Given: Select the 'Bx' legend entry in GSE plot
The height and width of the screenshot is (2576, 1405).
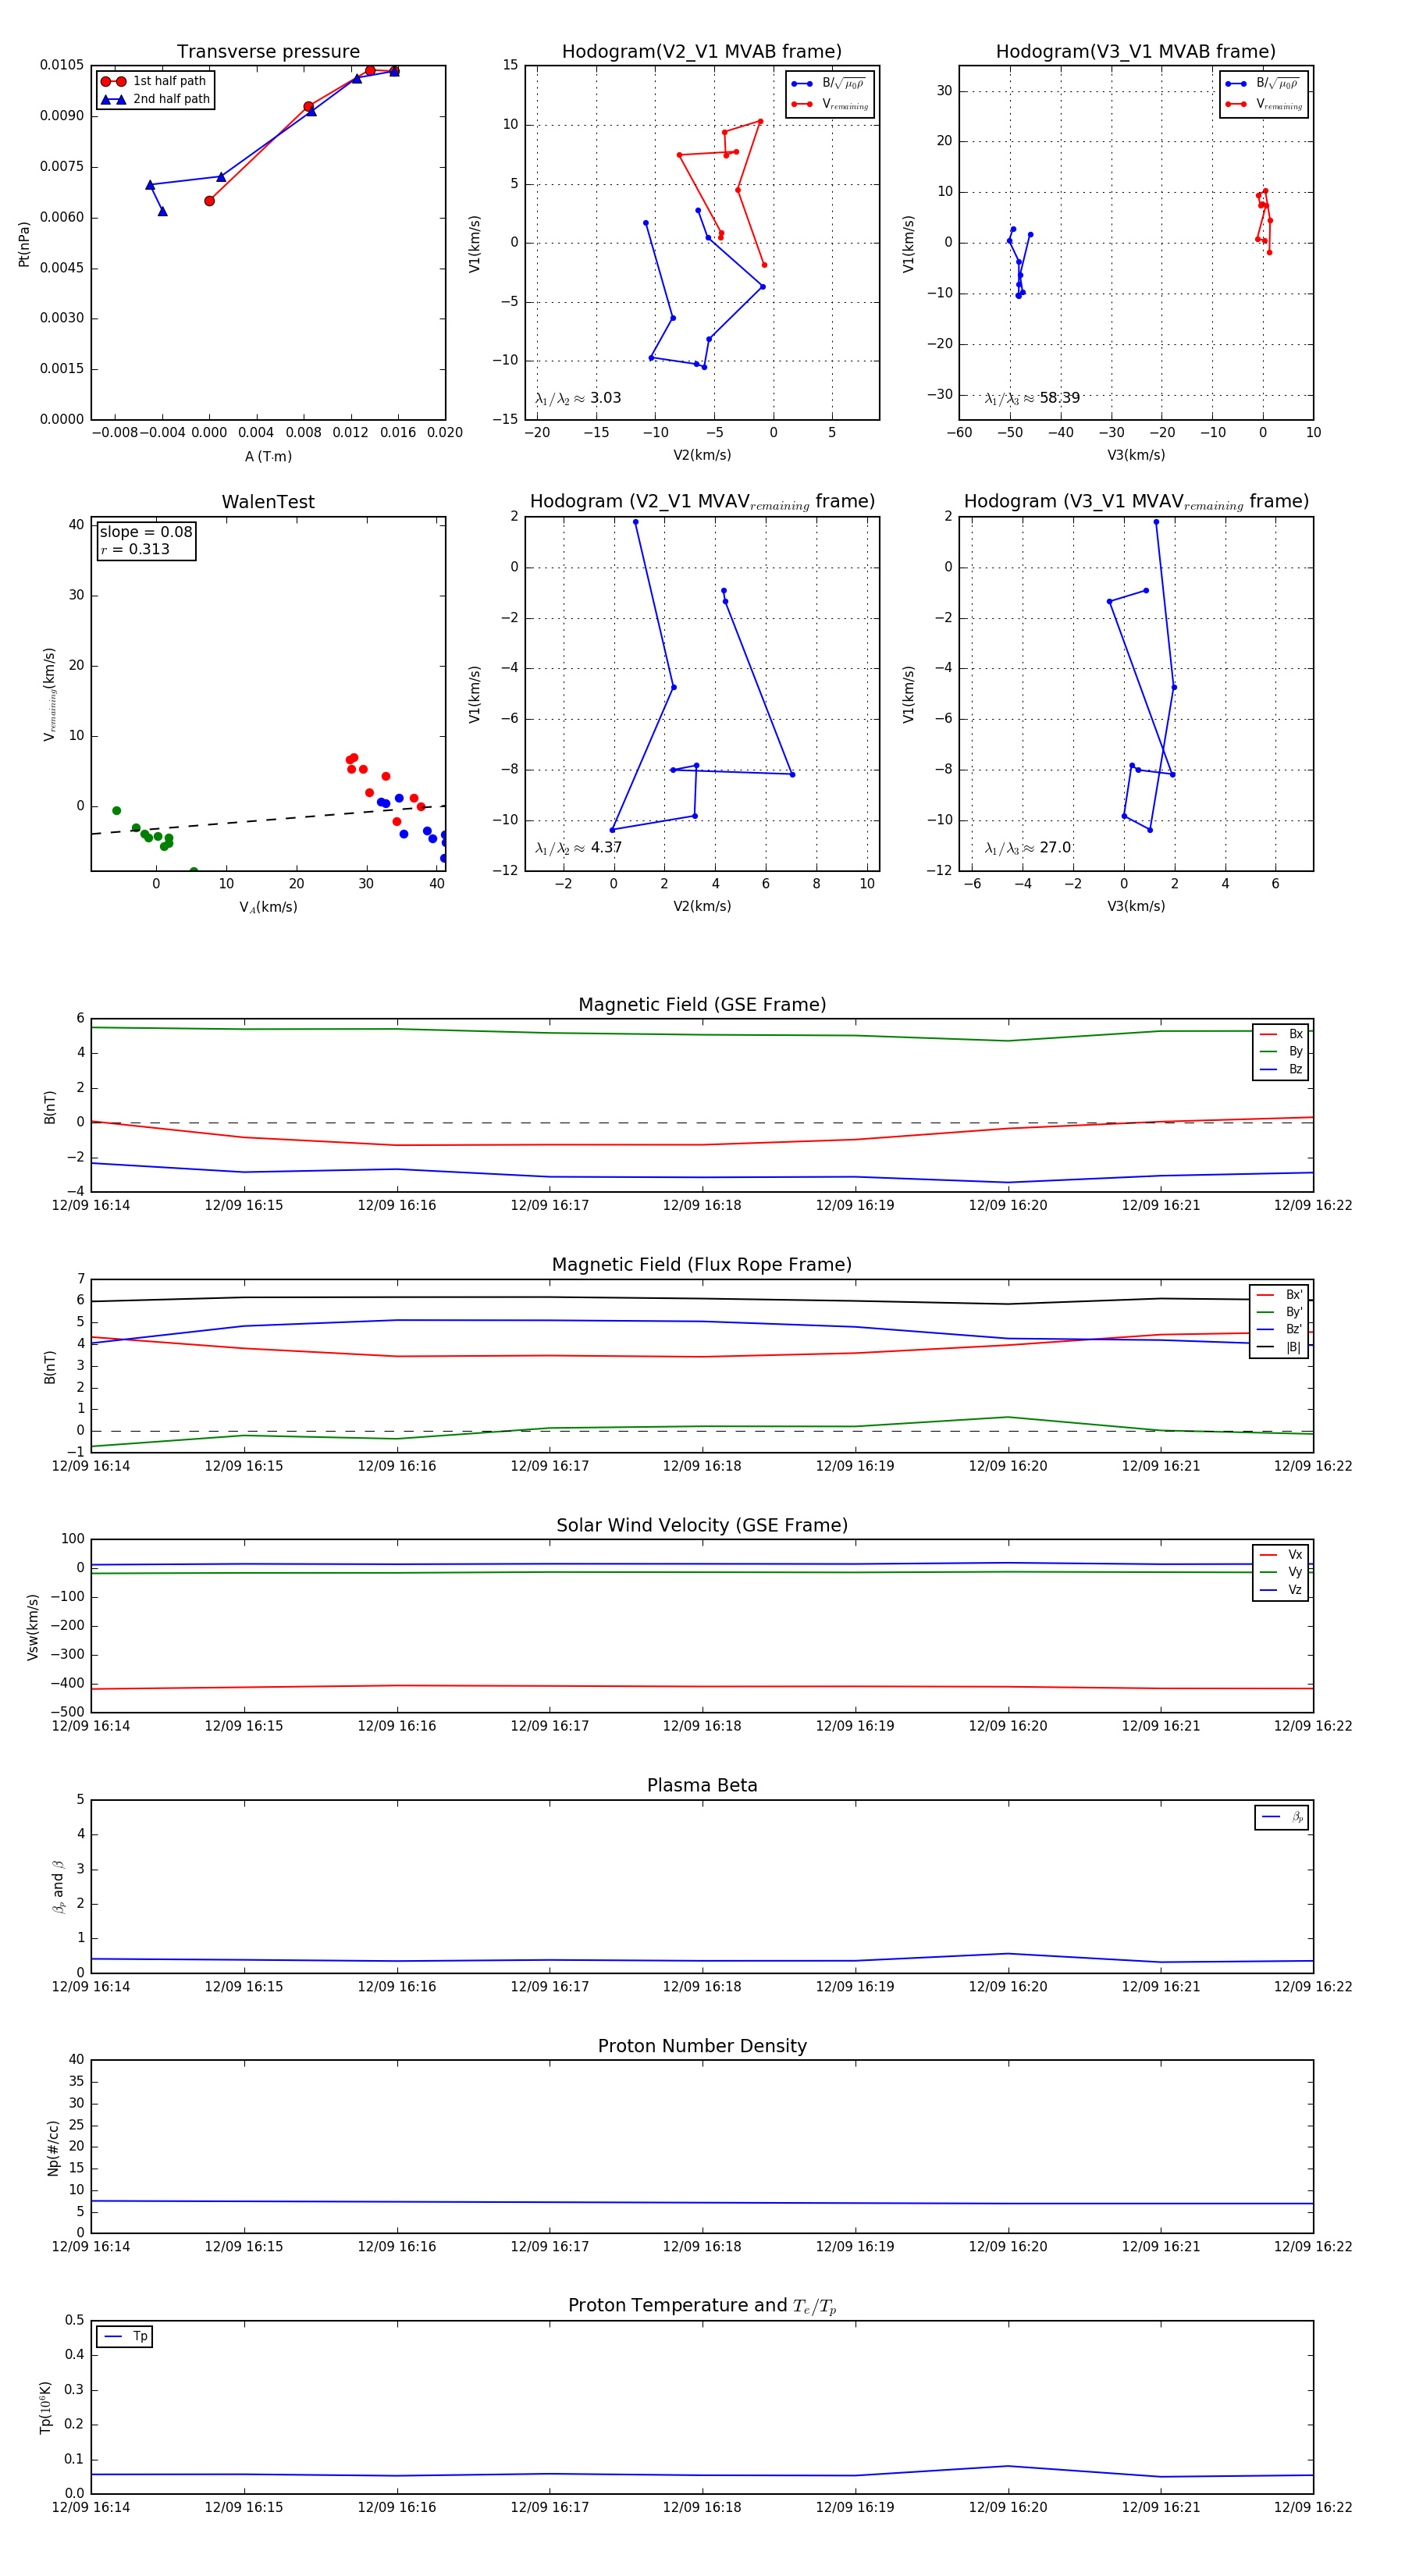Looking at the screenshot, I should (1281, 1034).
